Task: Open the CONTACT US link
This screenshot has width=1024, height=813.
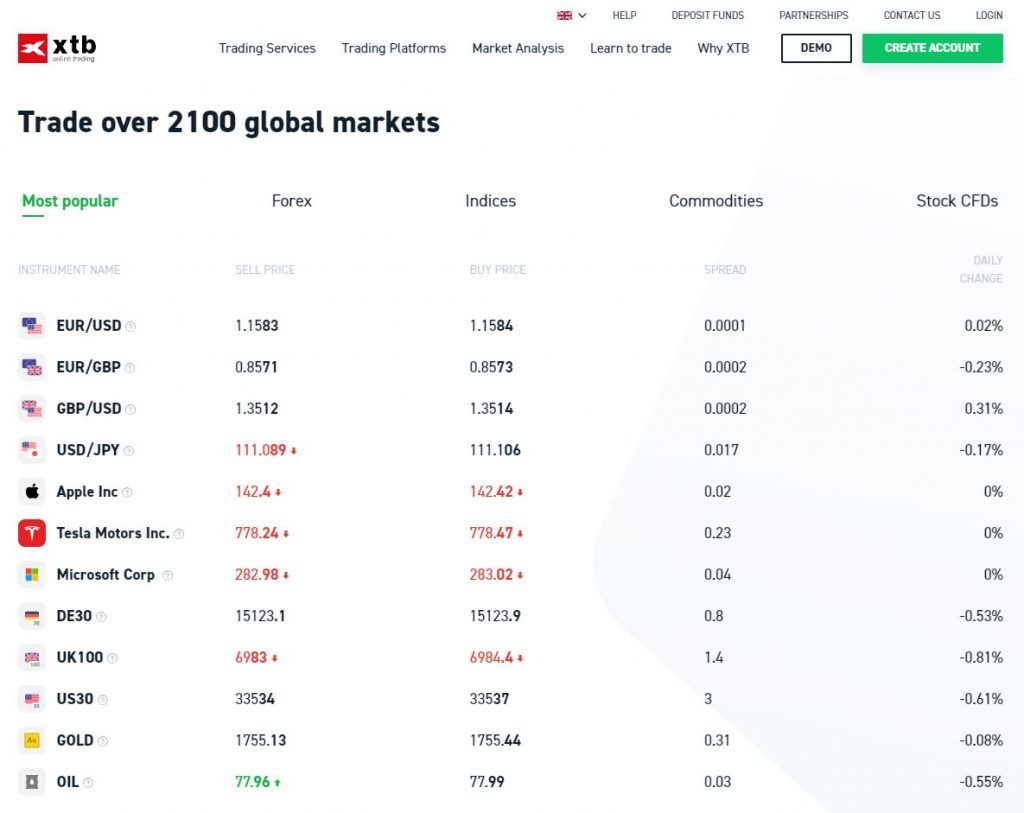Action: click(912, 15)
